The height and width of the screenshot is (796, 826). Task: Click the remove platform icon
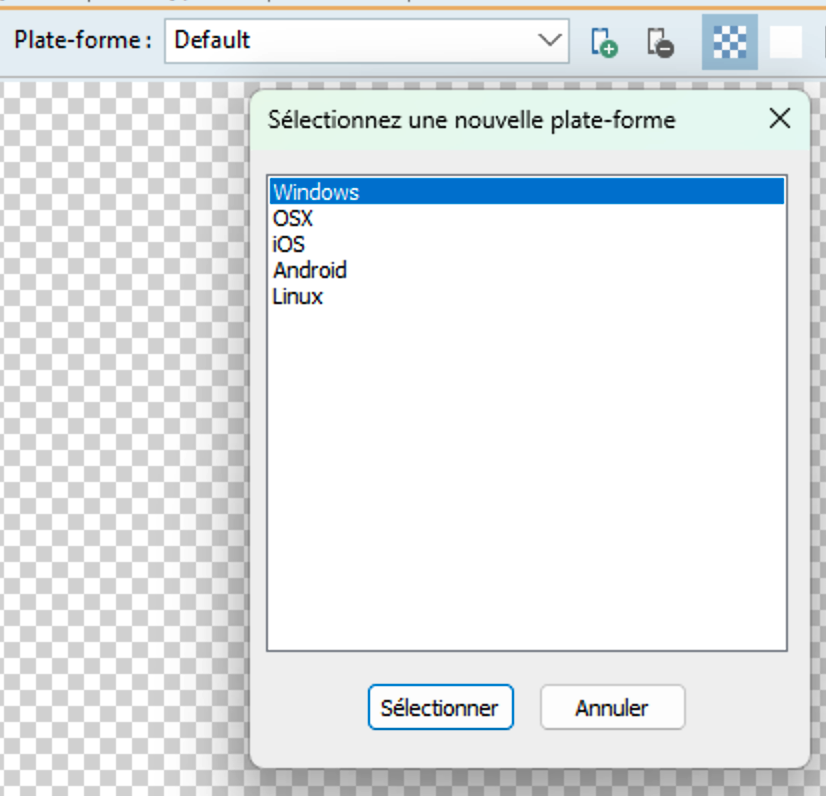click(x=659, y=42)
